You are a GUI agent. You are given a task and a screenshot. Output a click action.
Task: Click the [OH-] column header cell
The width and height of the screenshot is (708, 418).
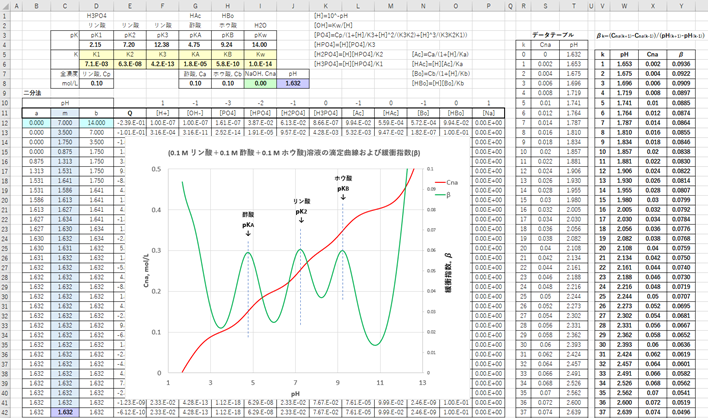coord(195,113)
